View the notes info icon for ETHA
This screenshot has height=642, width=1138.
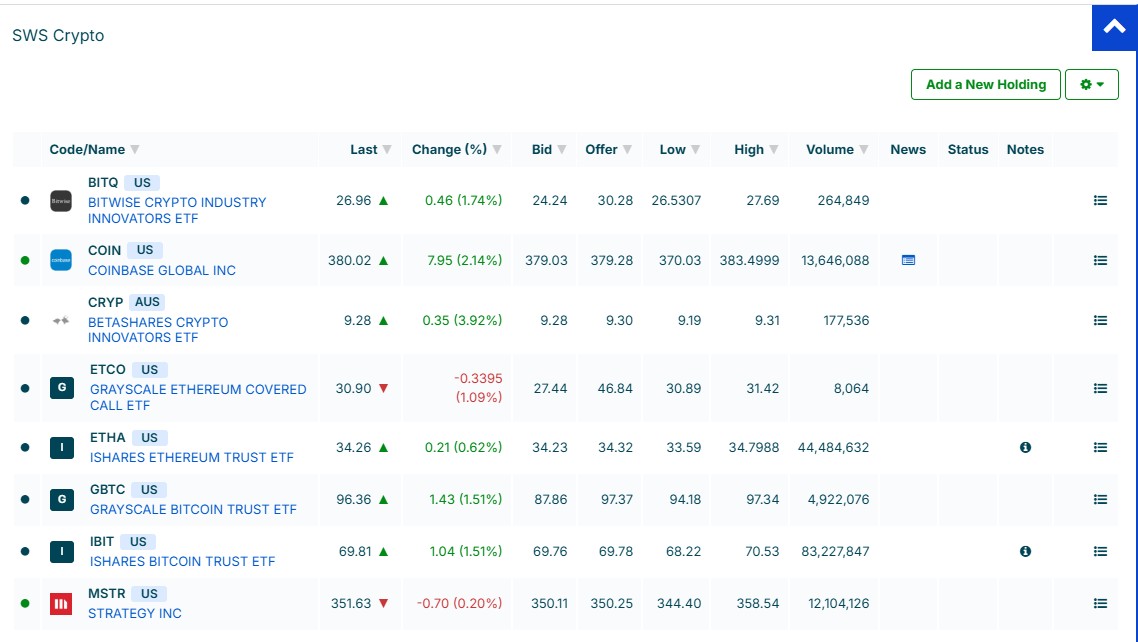pos(1025,448)
